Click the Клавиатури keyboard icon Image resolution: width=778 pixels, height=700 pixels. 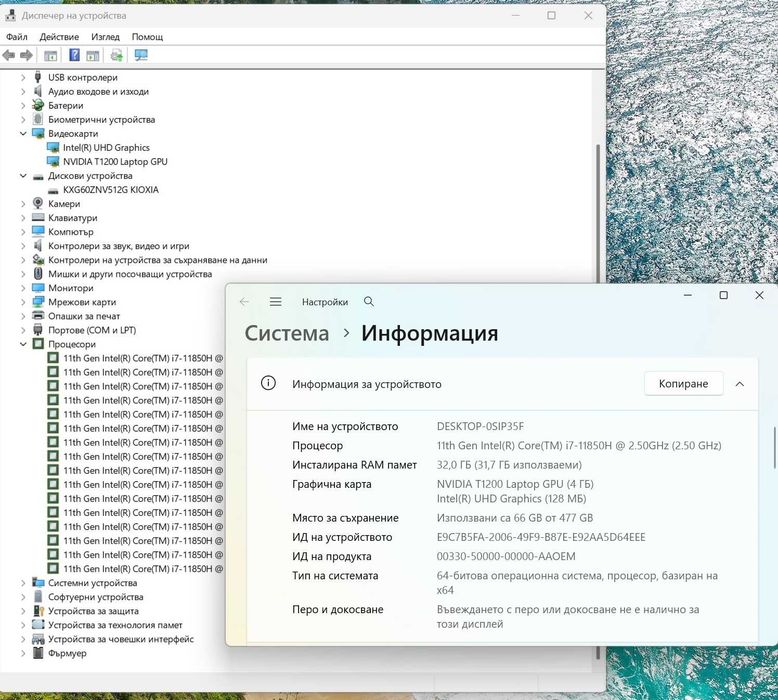38,217
